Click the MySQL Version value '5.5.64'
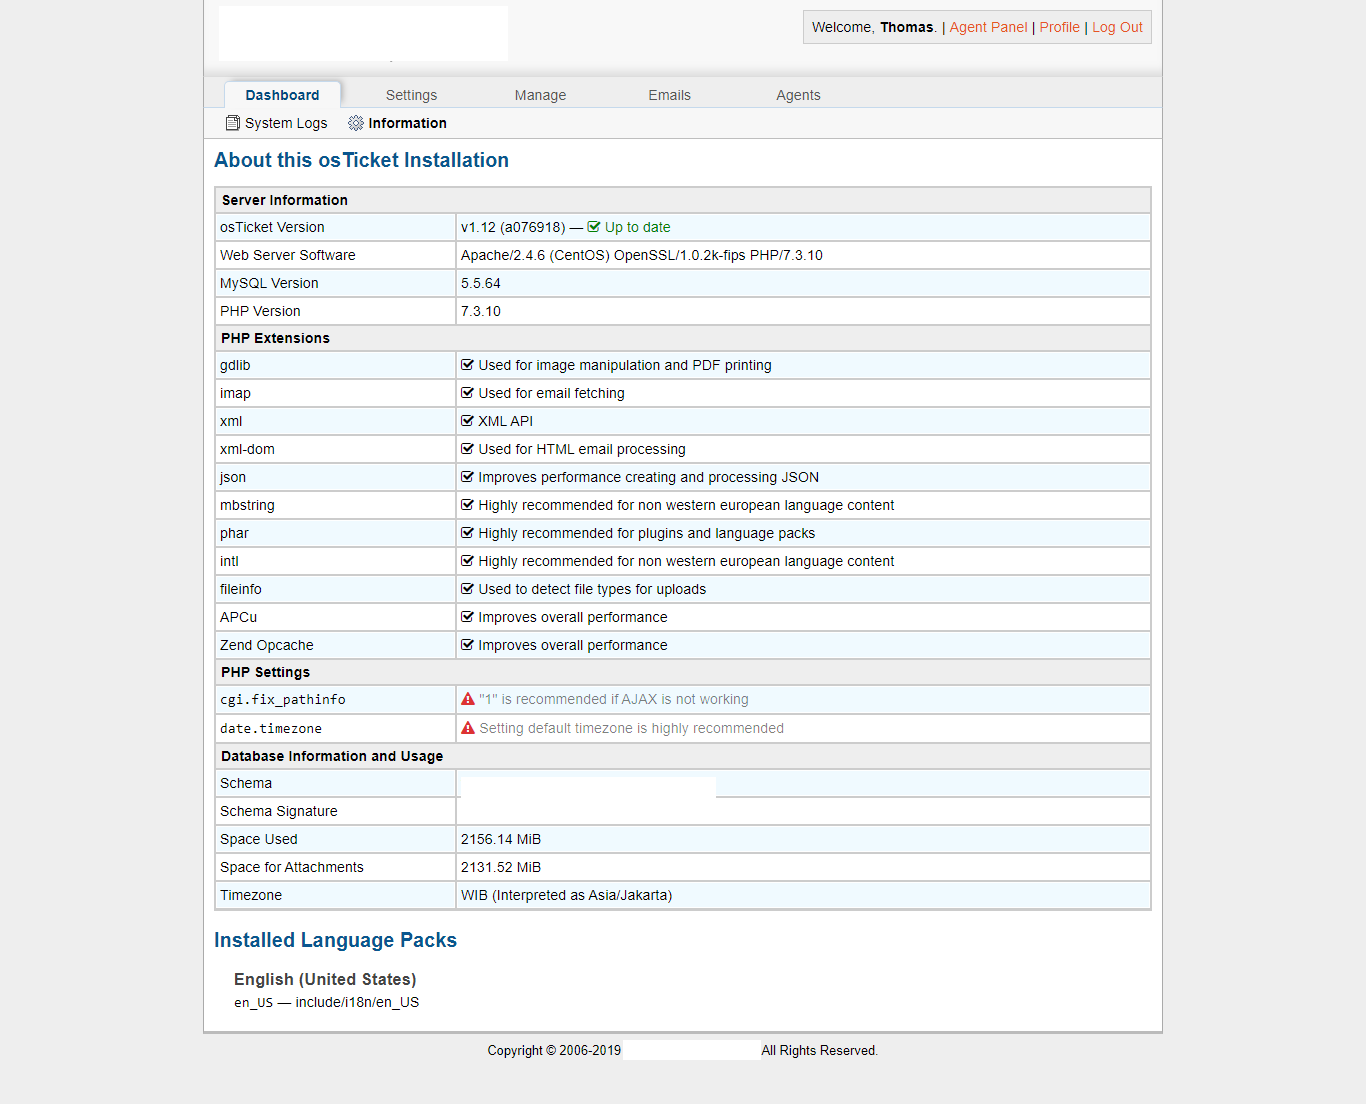Image resolution: width=1366 pixels, height=1104 pixels. pyautogui.click(x=481, y=283)
